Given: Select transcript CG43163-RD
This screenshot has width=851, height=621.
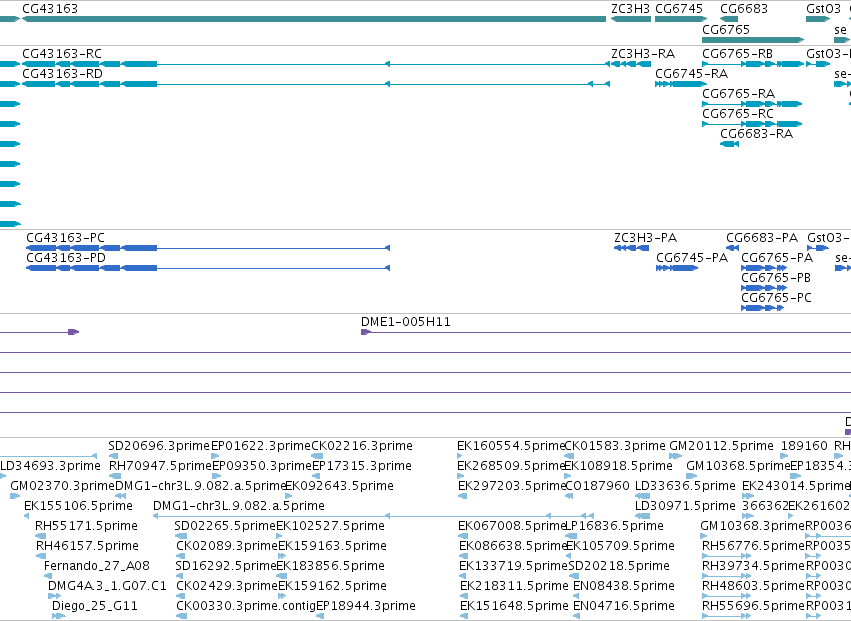Looking at the screenshot, I should click(62, 74).
